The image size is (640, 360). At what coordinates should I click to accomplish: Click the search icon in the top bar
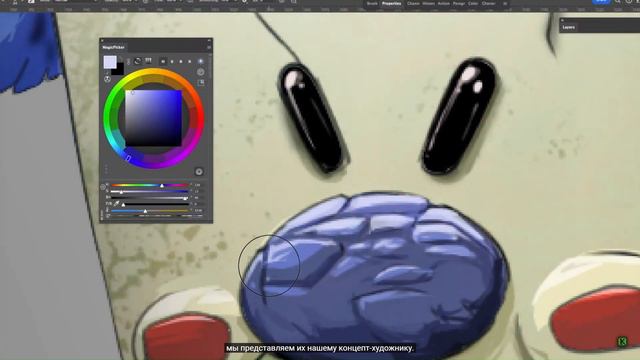(x=618, y=2)
